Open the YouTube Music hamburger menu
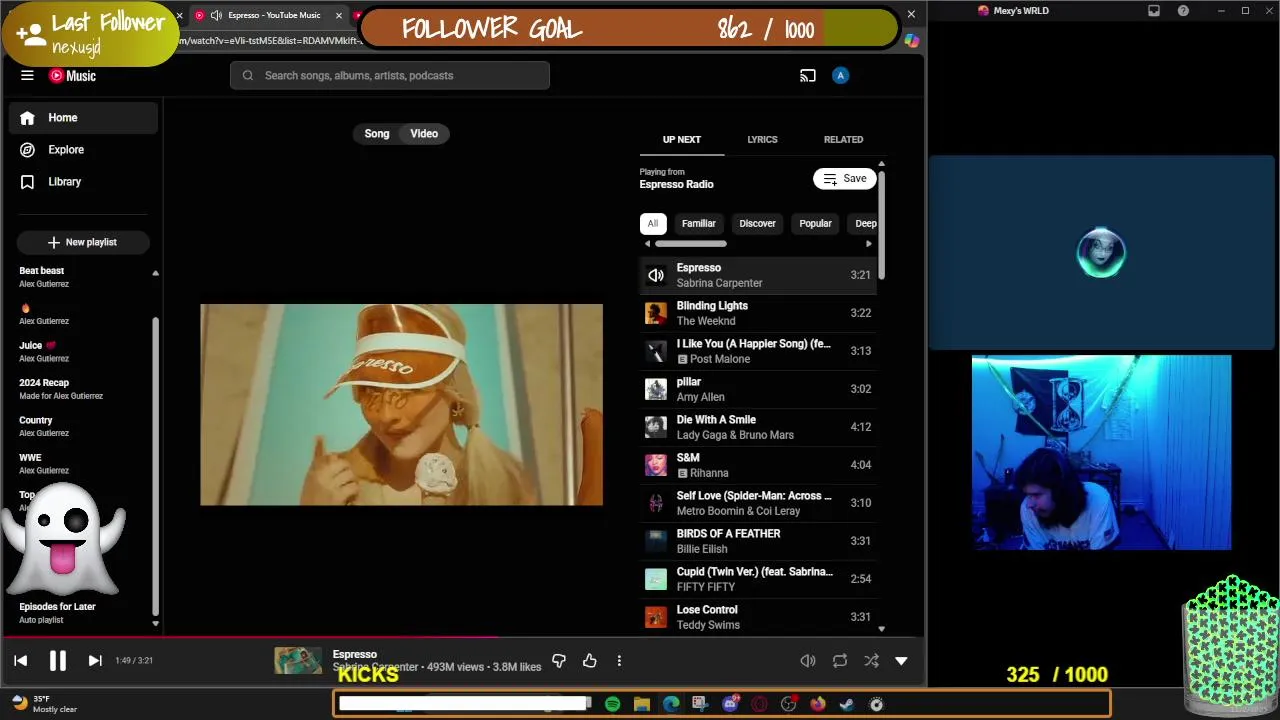Image resolution: width=1280 pixels, height=720 pixels. (x=27, y=75)
